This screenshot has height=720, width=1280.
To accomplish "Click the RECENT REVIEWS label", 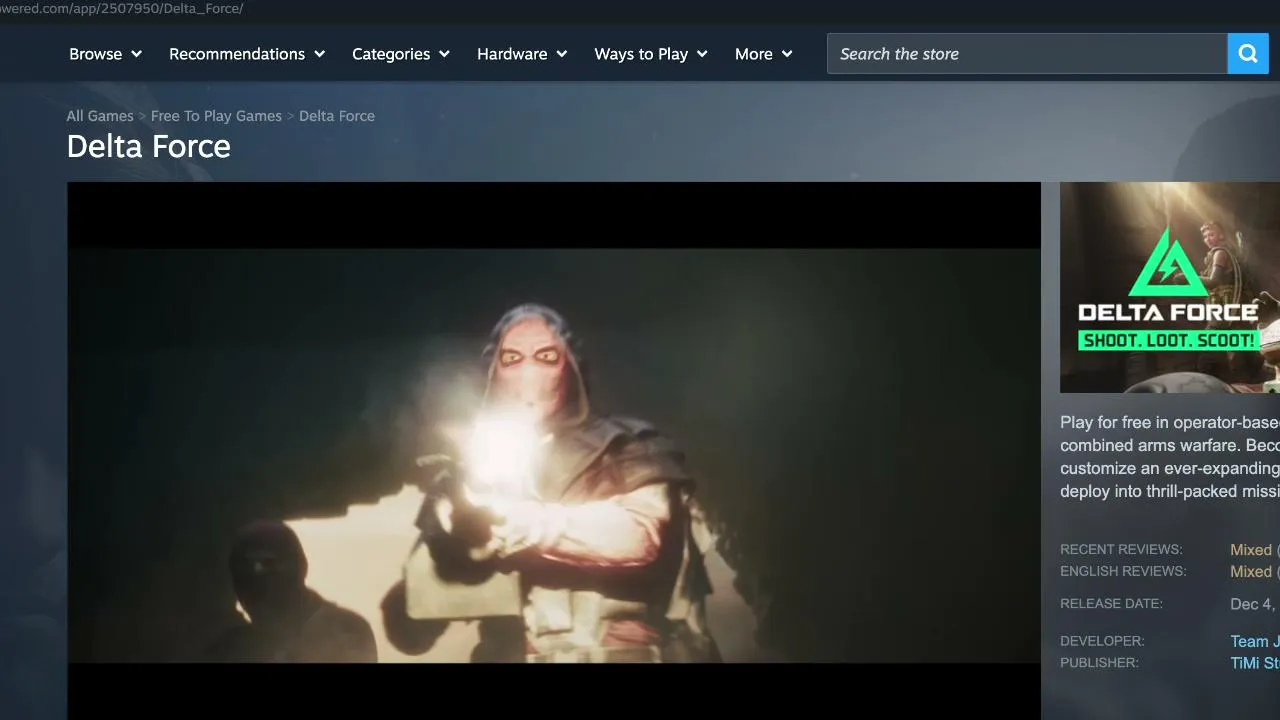I will click(x=1121, y=550).
